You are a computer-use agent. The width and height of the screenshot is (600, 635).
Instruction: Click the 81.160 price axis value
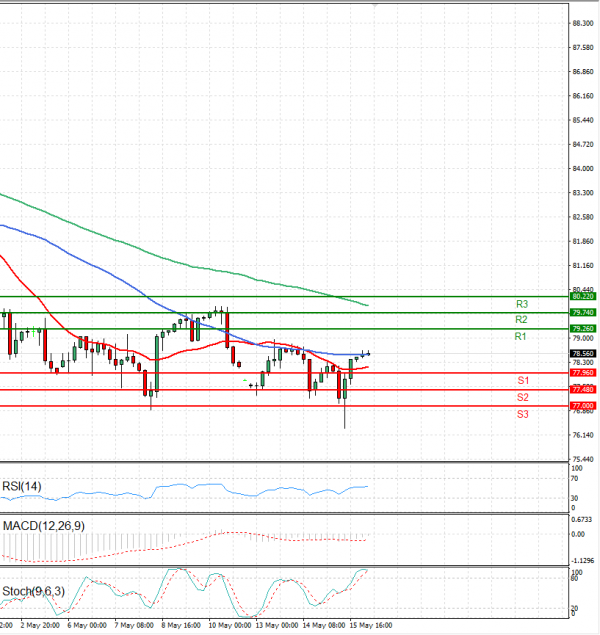pos(583,266)
